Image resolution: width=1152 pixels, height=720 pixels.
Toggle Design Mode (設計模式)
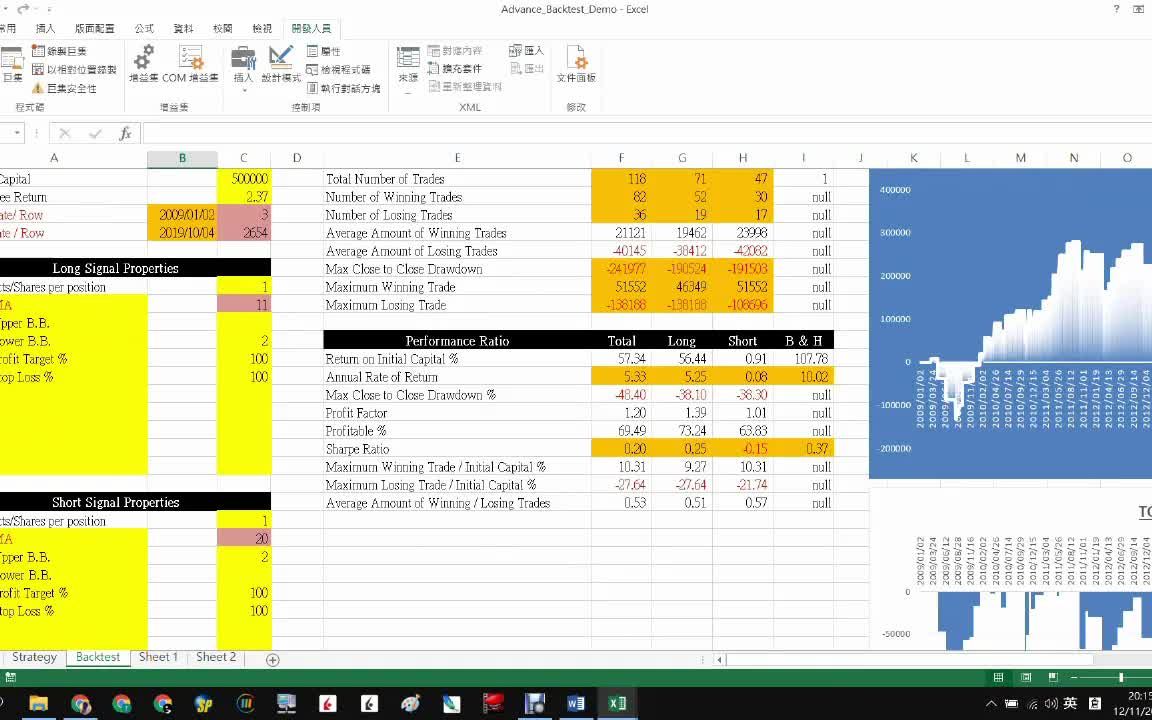[x=281, y=63]
